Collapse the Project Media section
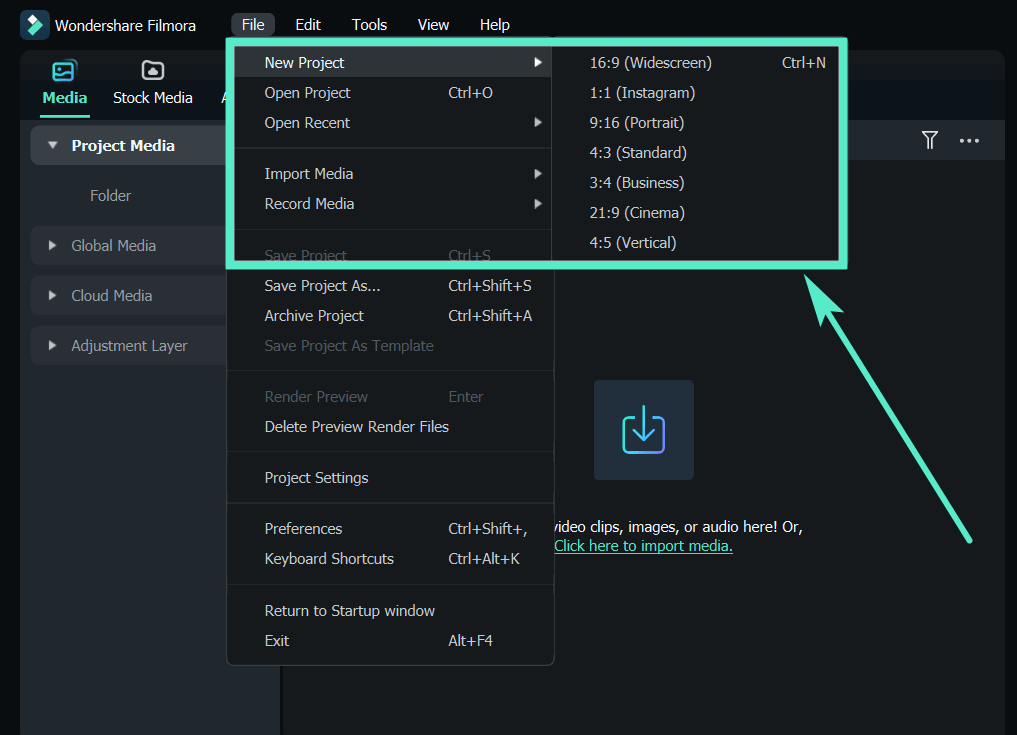The height and width of the screenshot is (735, 1017). 53,145
